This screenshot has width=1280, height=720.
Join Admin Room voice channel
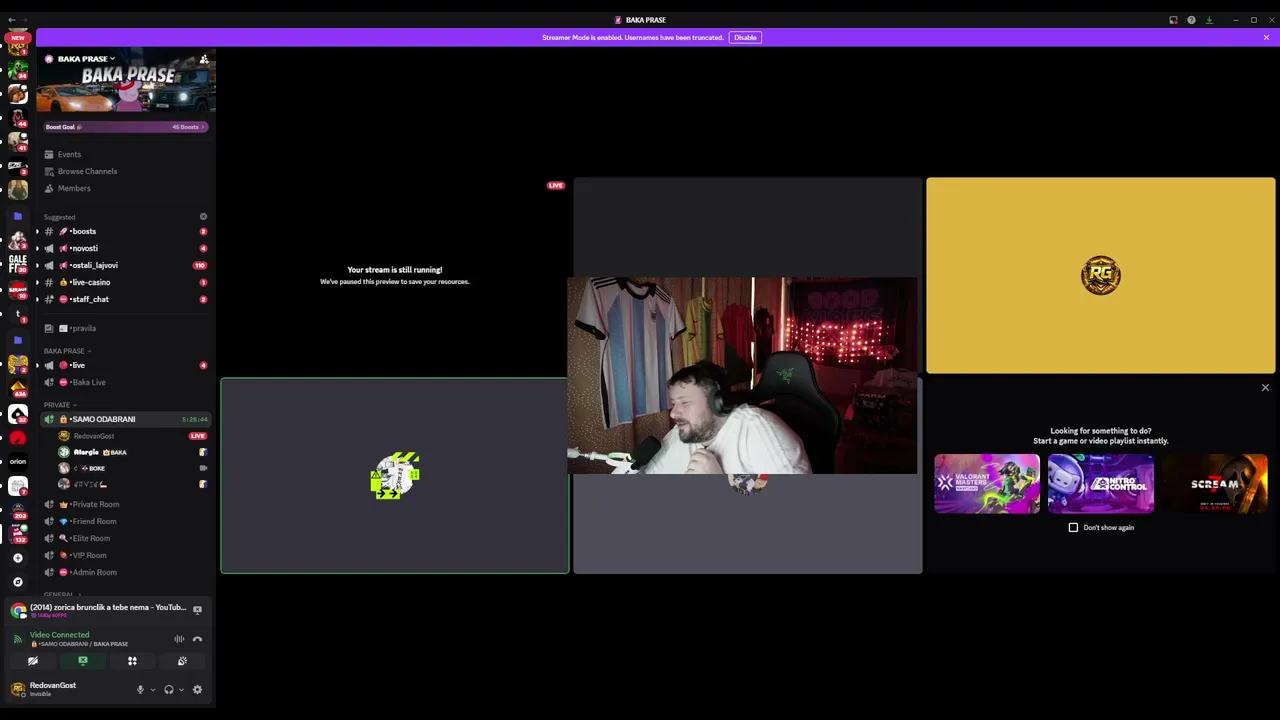(x=125, y=572)
